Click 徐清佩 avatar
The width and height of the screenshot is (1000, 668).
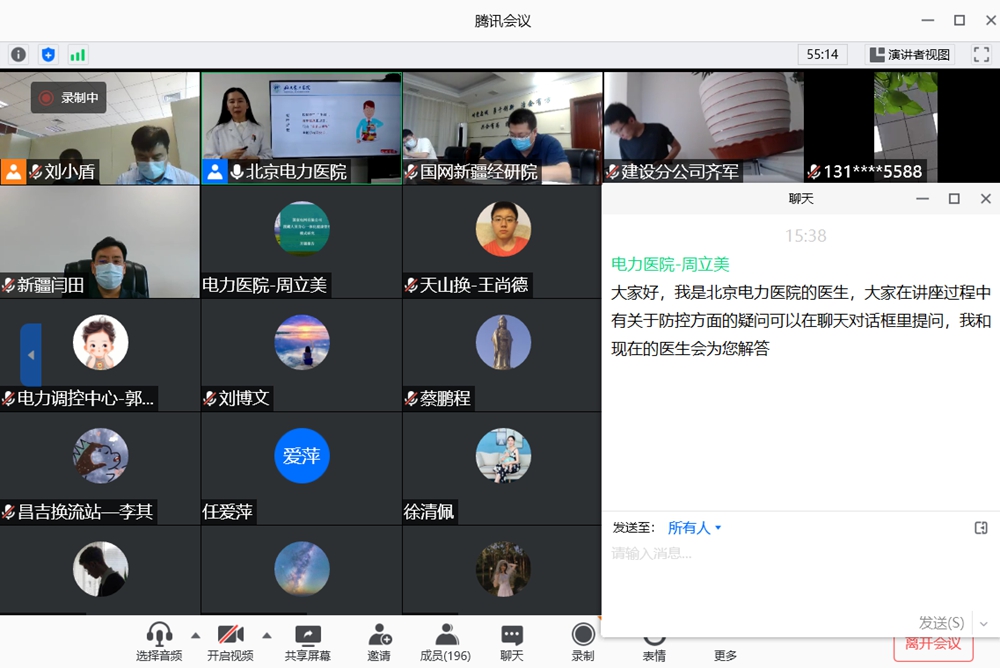tap(503, 456)
